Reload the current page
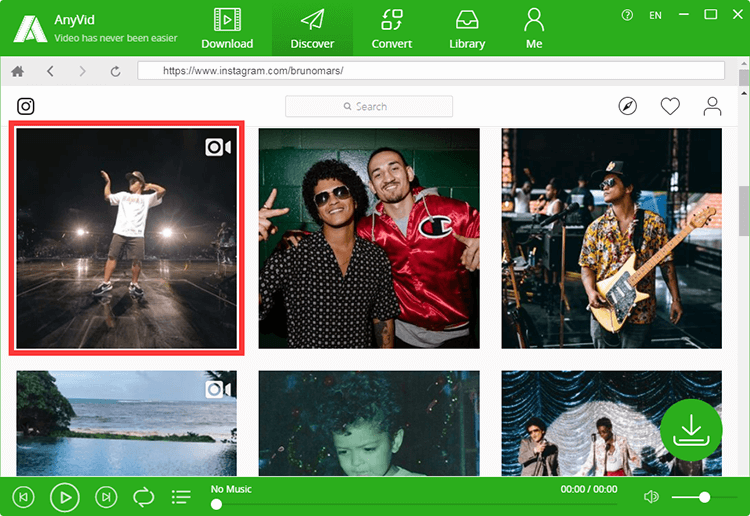 tap(115, 71)
